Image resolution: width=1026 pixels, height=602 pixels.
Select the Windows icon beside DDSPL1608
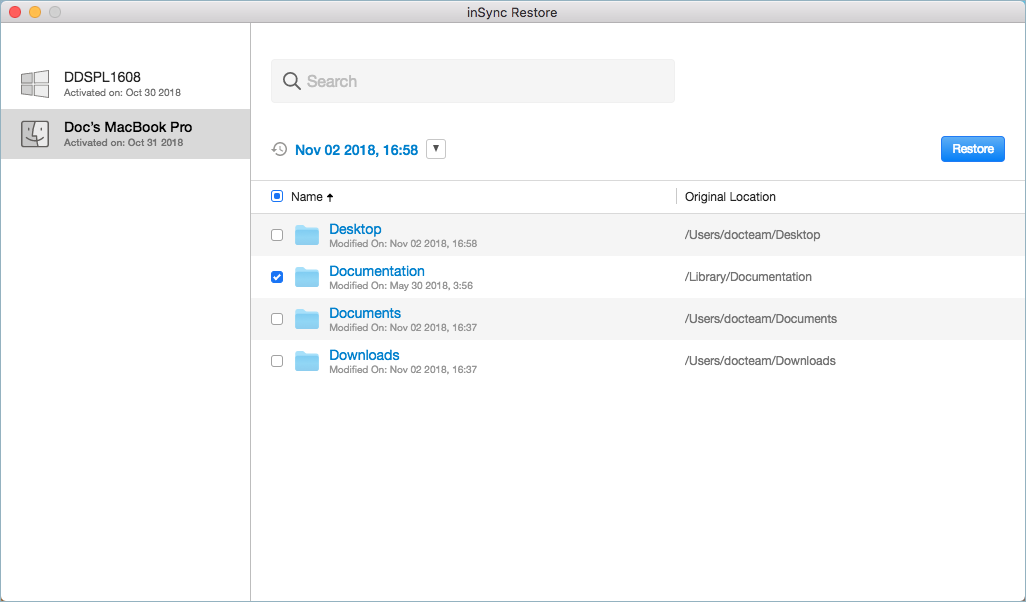pos(35,84)
